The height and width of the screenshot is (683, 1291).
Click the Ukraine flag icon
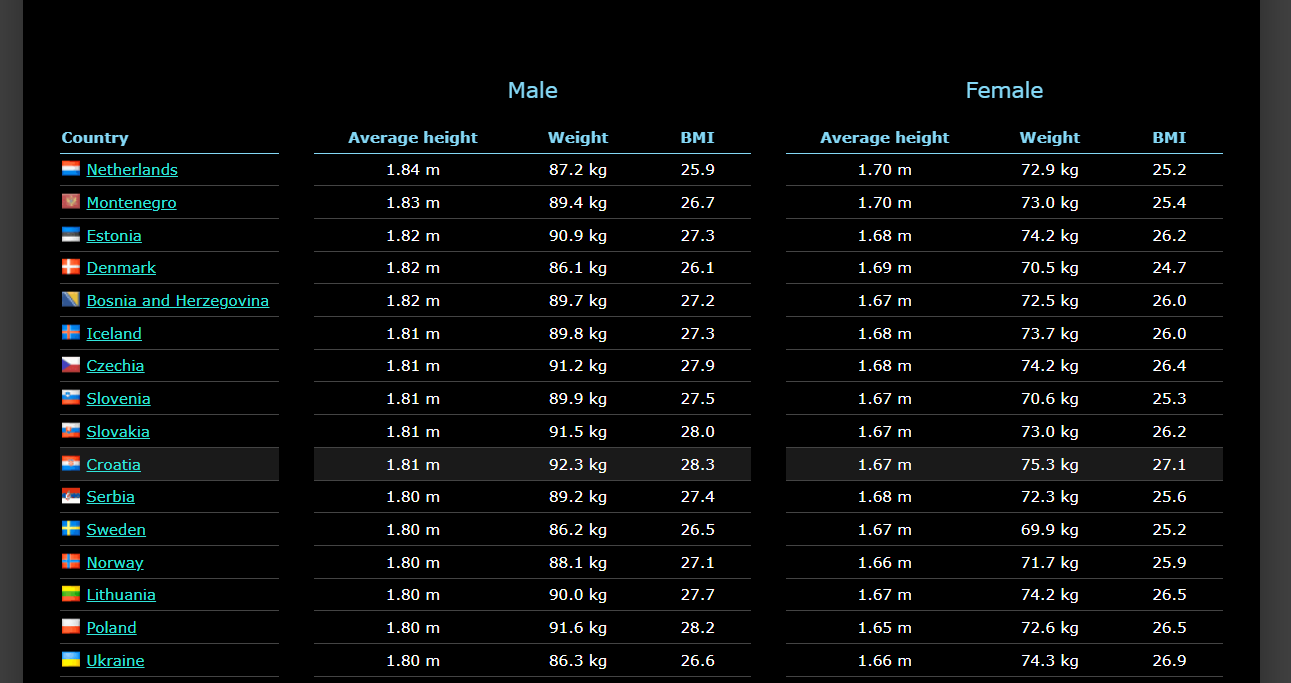[x=71, y=660]
